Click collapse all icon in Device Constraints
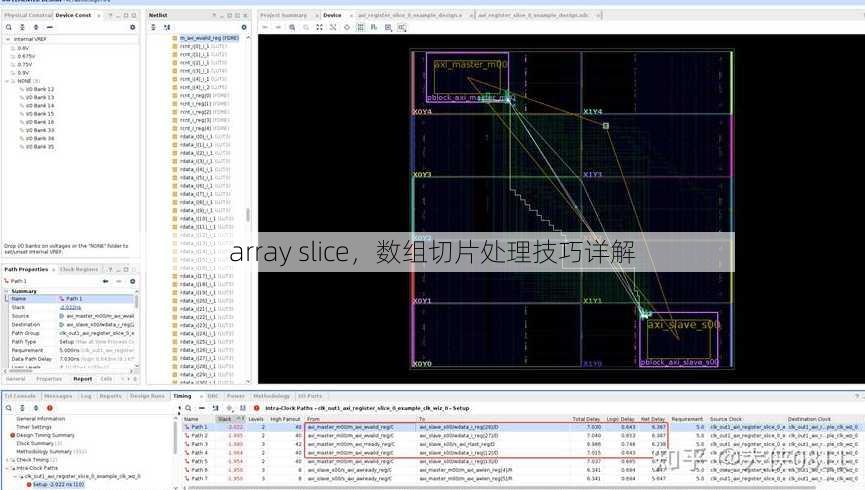 point(22,27)
